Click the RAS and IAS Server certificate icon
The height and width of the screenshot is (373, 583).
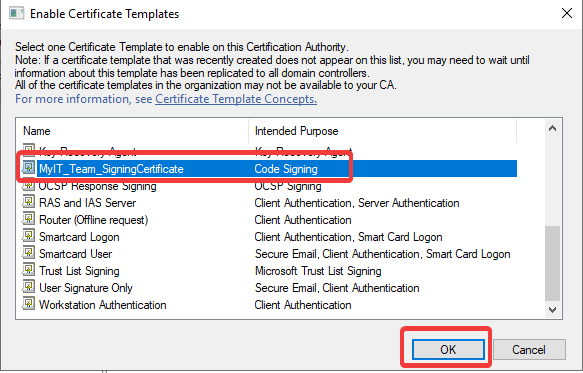pos(28,202)
